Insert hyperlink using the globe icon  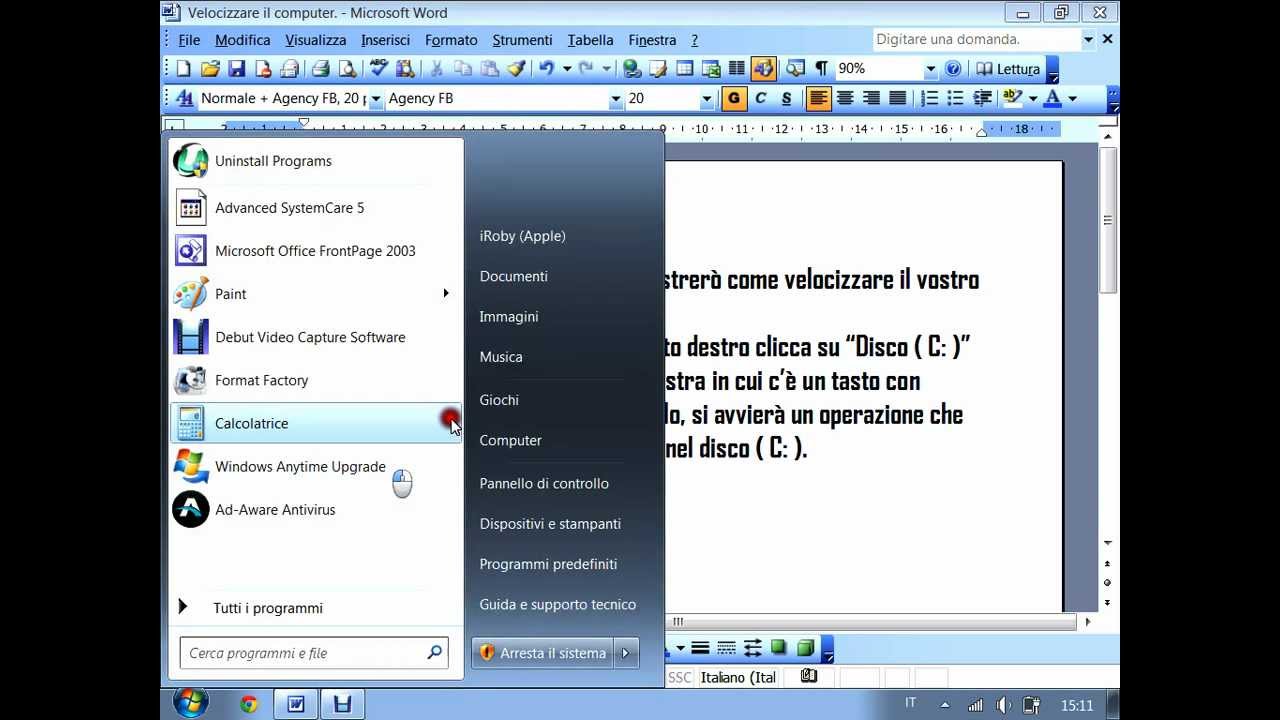click(x=632, y=69)
